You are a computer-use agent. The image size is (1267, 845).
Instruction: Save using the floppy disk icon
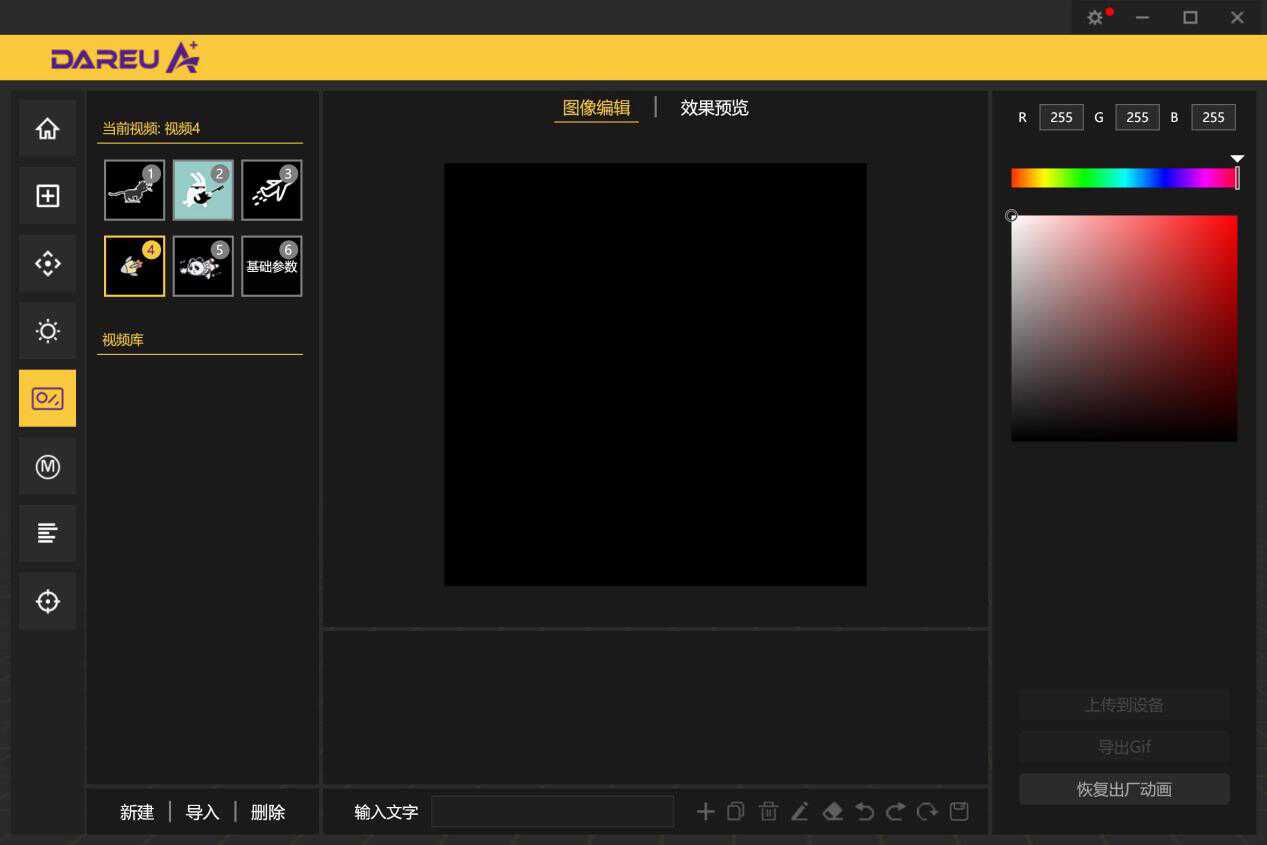click(x=959, y=812)
